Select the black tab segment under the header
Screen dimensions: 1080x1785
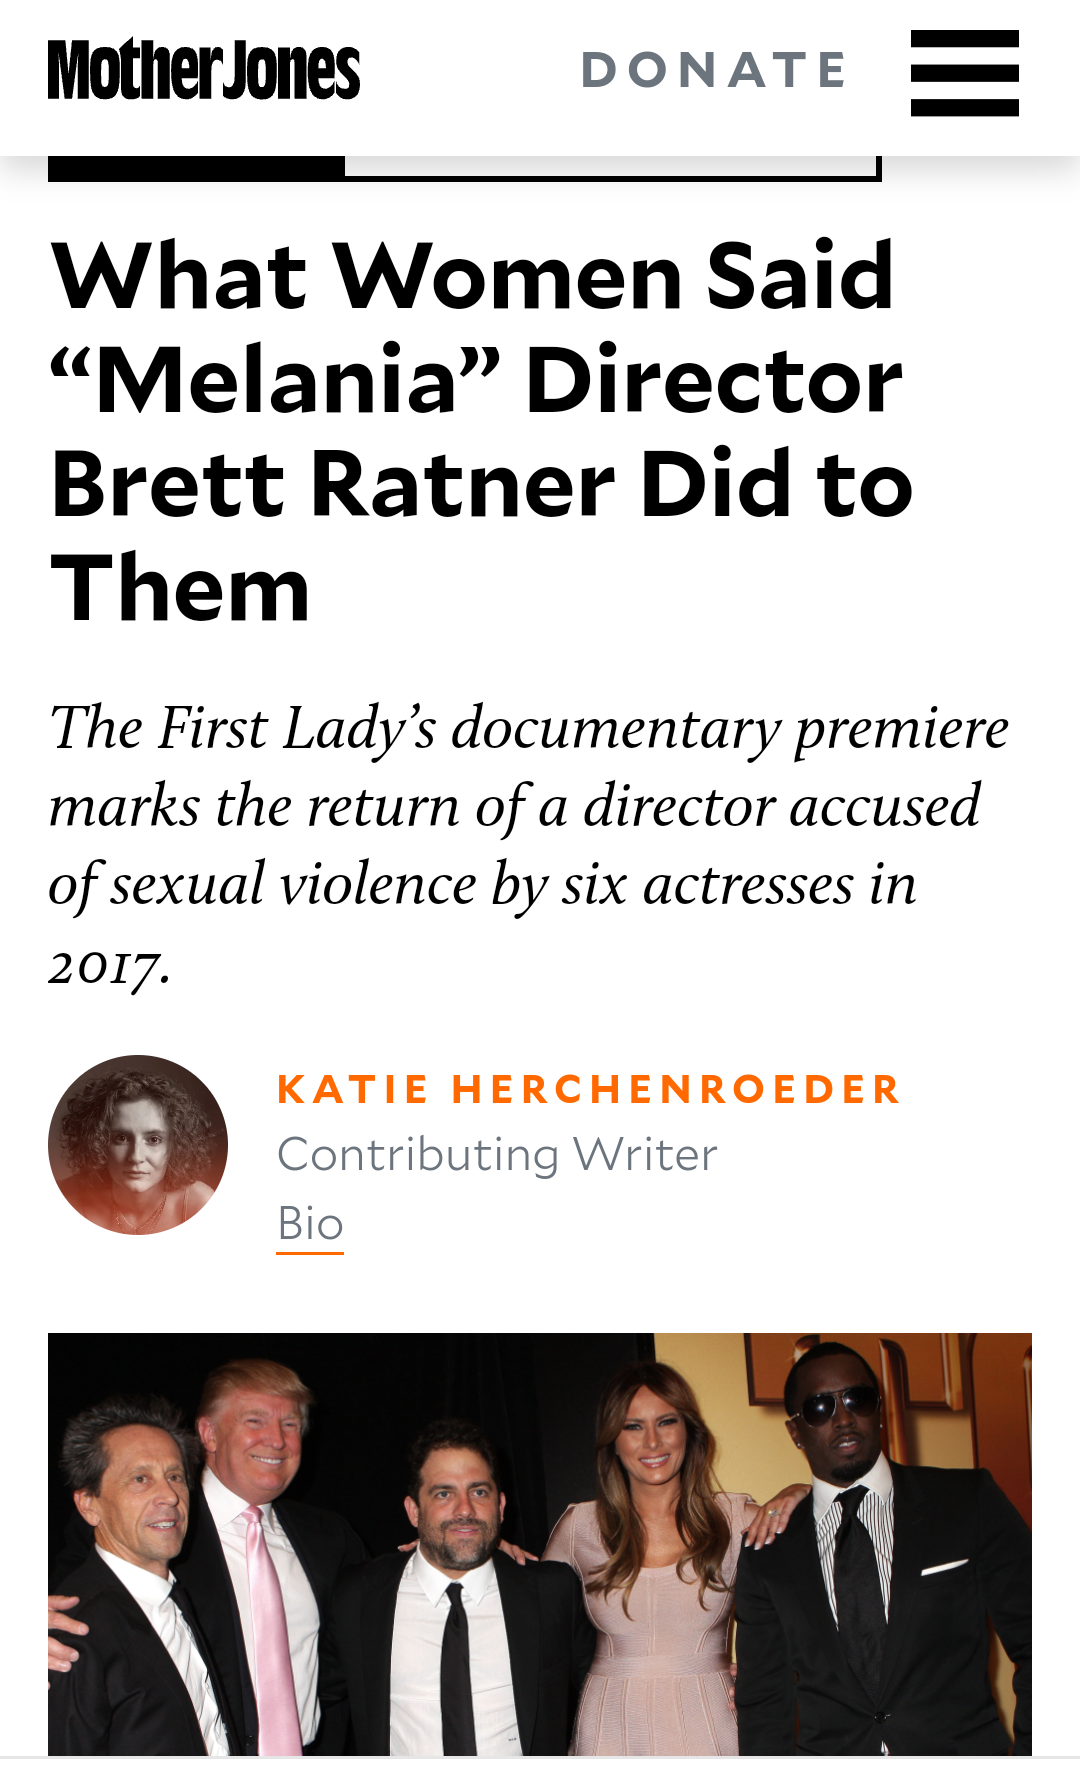click(196, 168)
